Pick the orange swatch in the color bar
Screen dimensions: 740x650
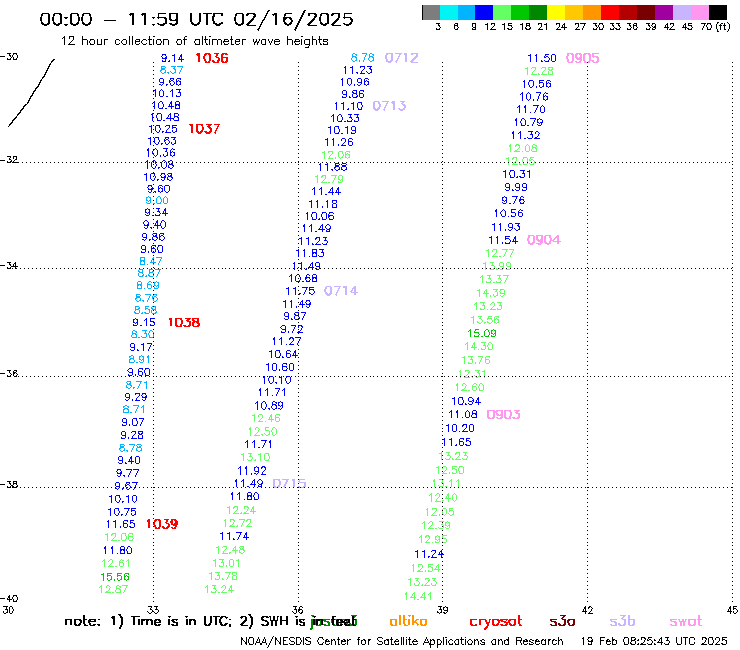tap(592, 12)
